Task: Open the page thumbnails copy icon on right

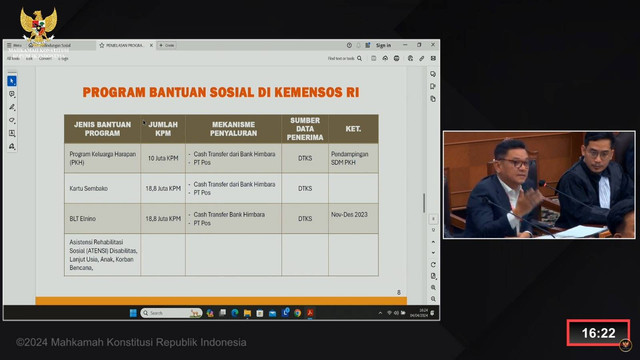Action: pyautogui.click(x=433, y=99)
